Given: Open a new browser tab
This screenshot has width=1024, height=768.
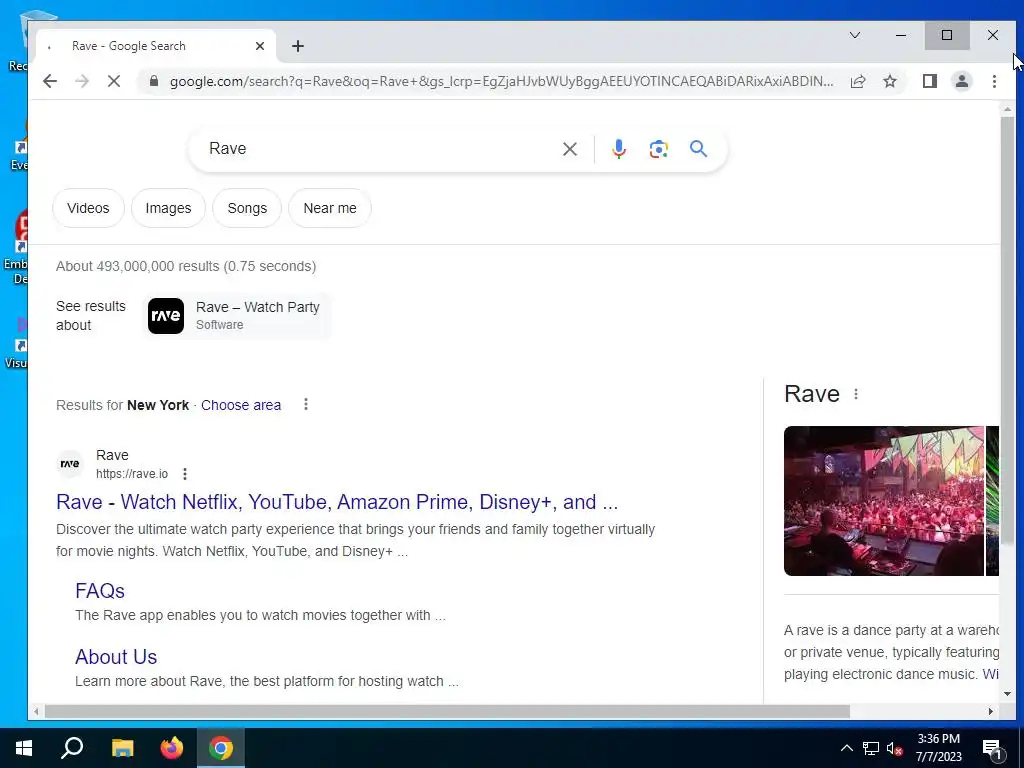Looking at the screenshot, I should 298,46.
